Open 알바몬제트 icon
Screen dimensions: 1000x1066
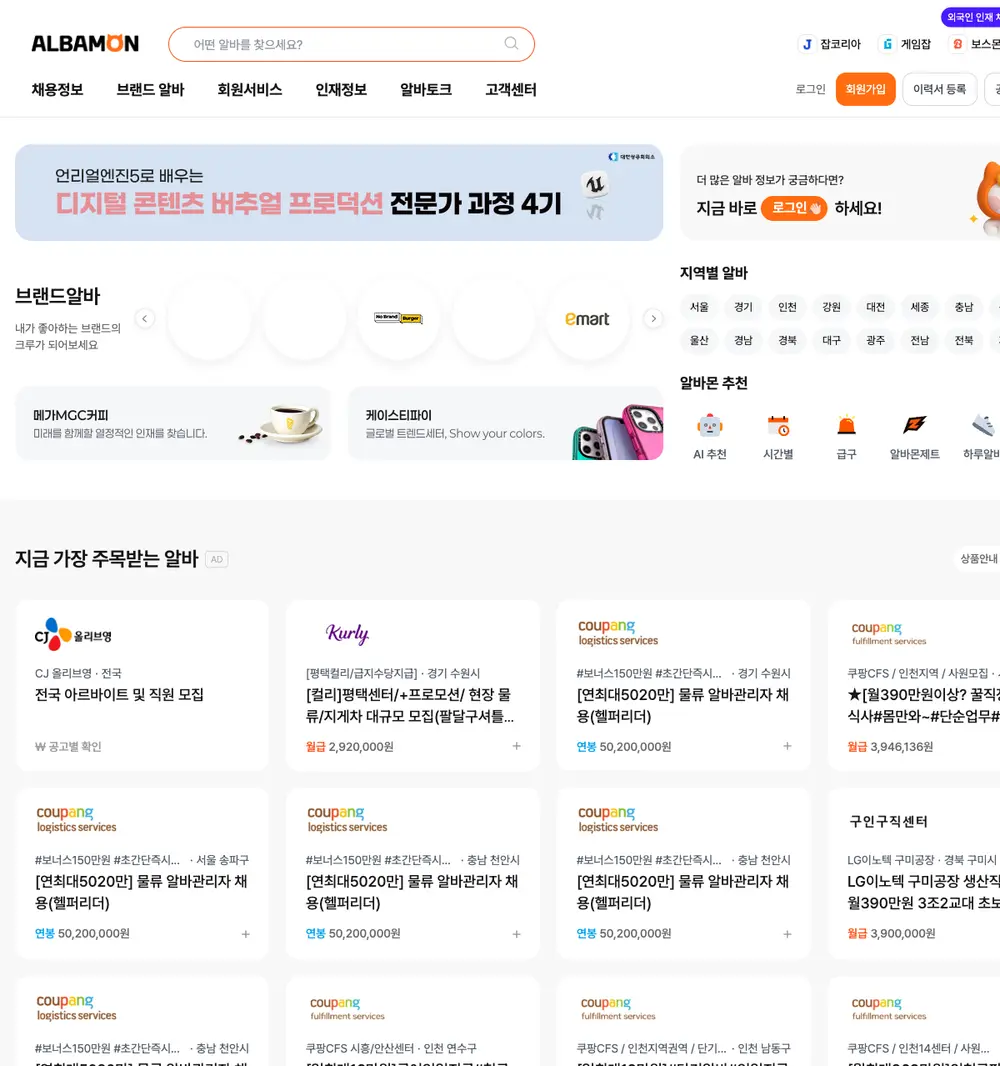914,426
